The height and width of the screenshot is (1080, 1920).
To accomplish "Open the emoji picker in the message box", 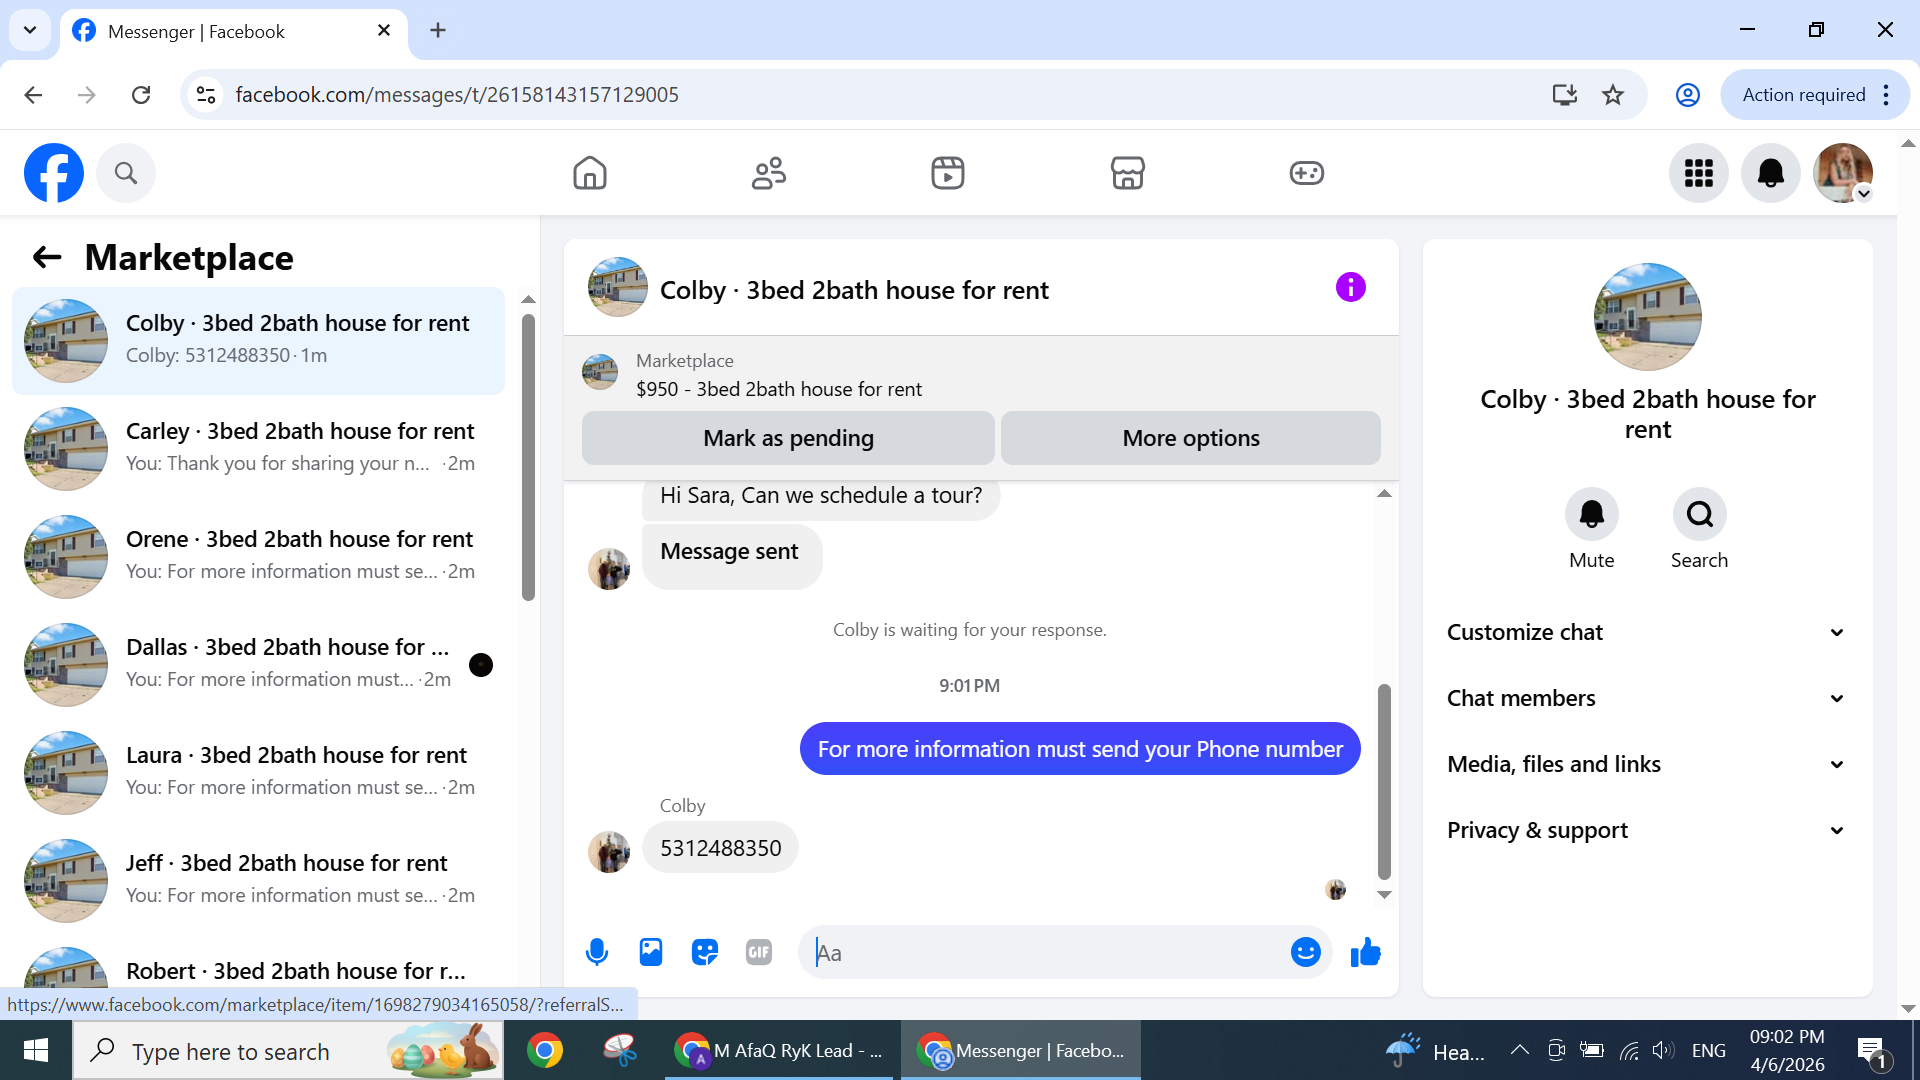I will pos(1306,952).
